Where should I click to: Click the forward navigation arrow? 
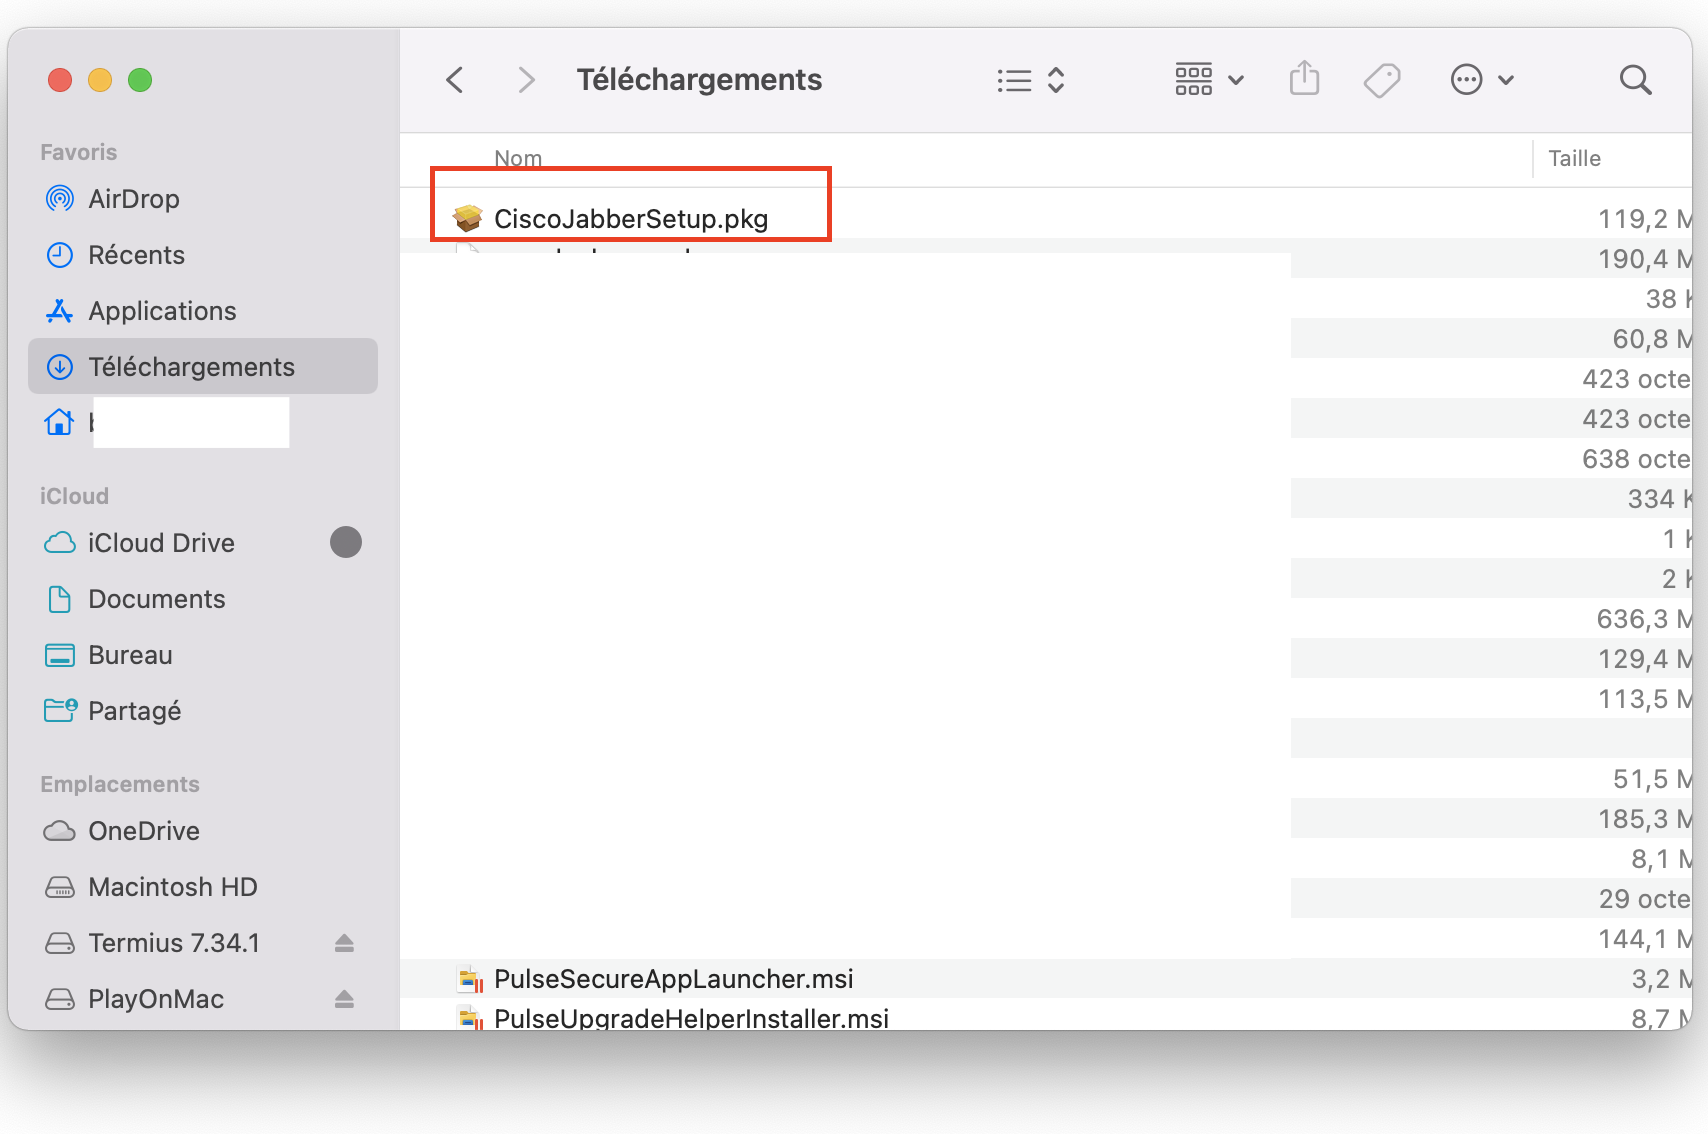pyautogui.click(x=526, y=80)
